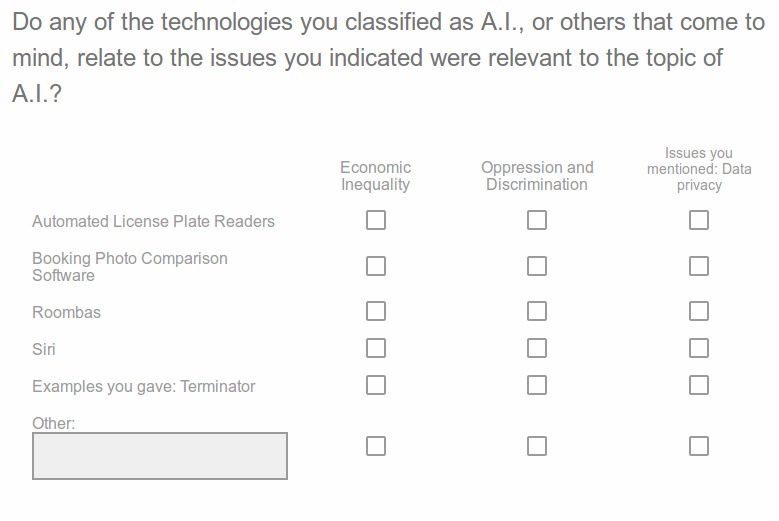Check Oppression and Discrimination for License Plate Readers

pos(537,220)
